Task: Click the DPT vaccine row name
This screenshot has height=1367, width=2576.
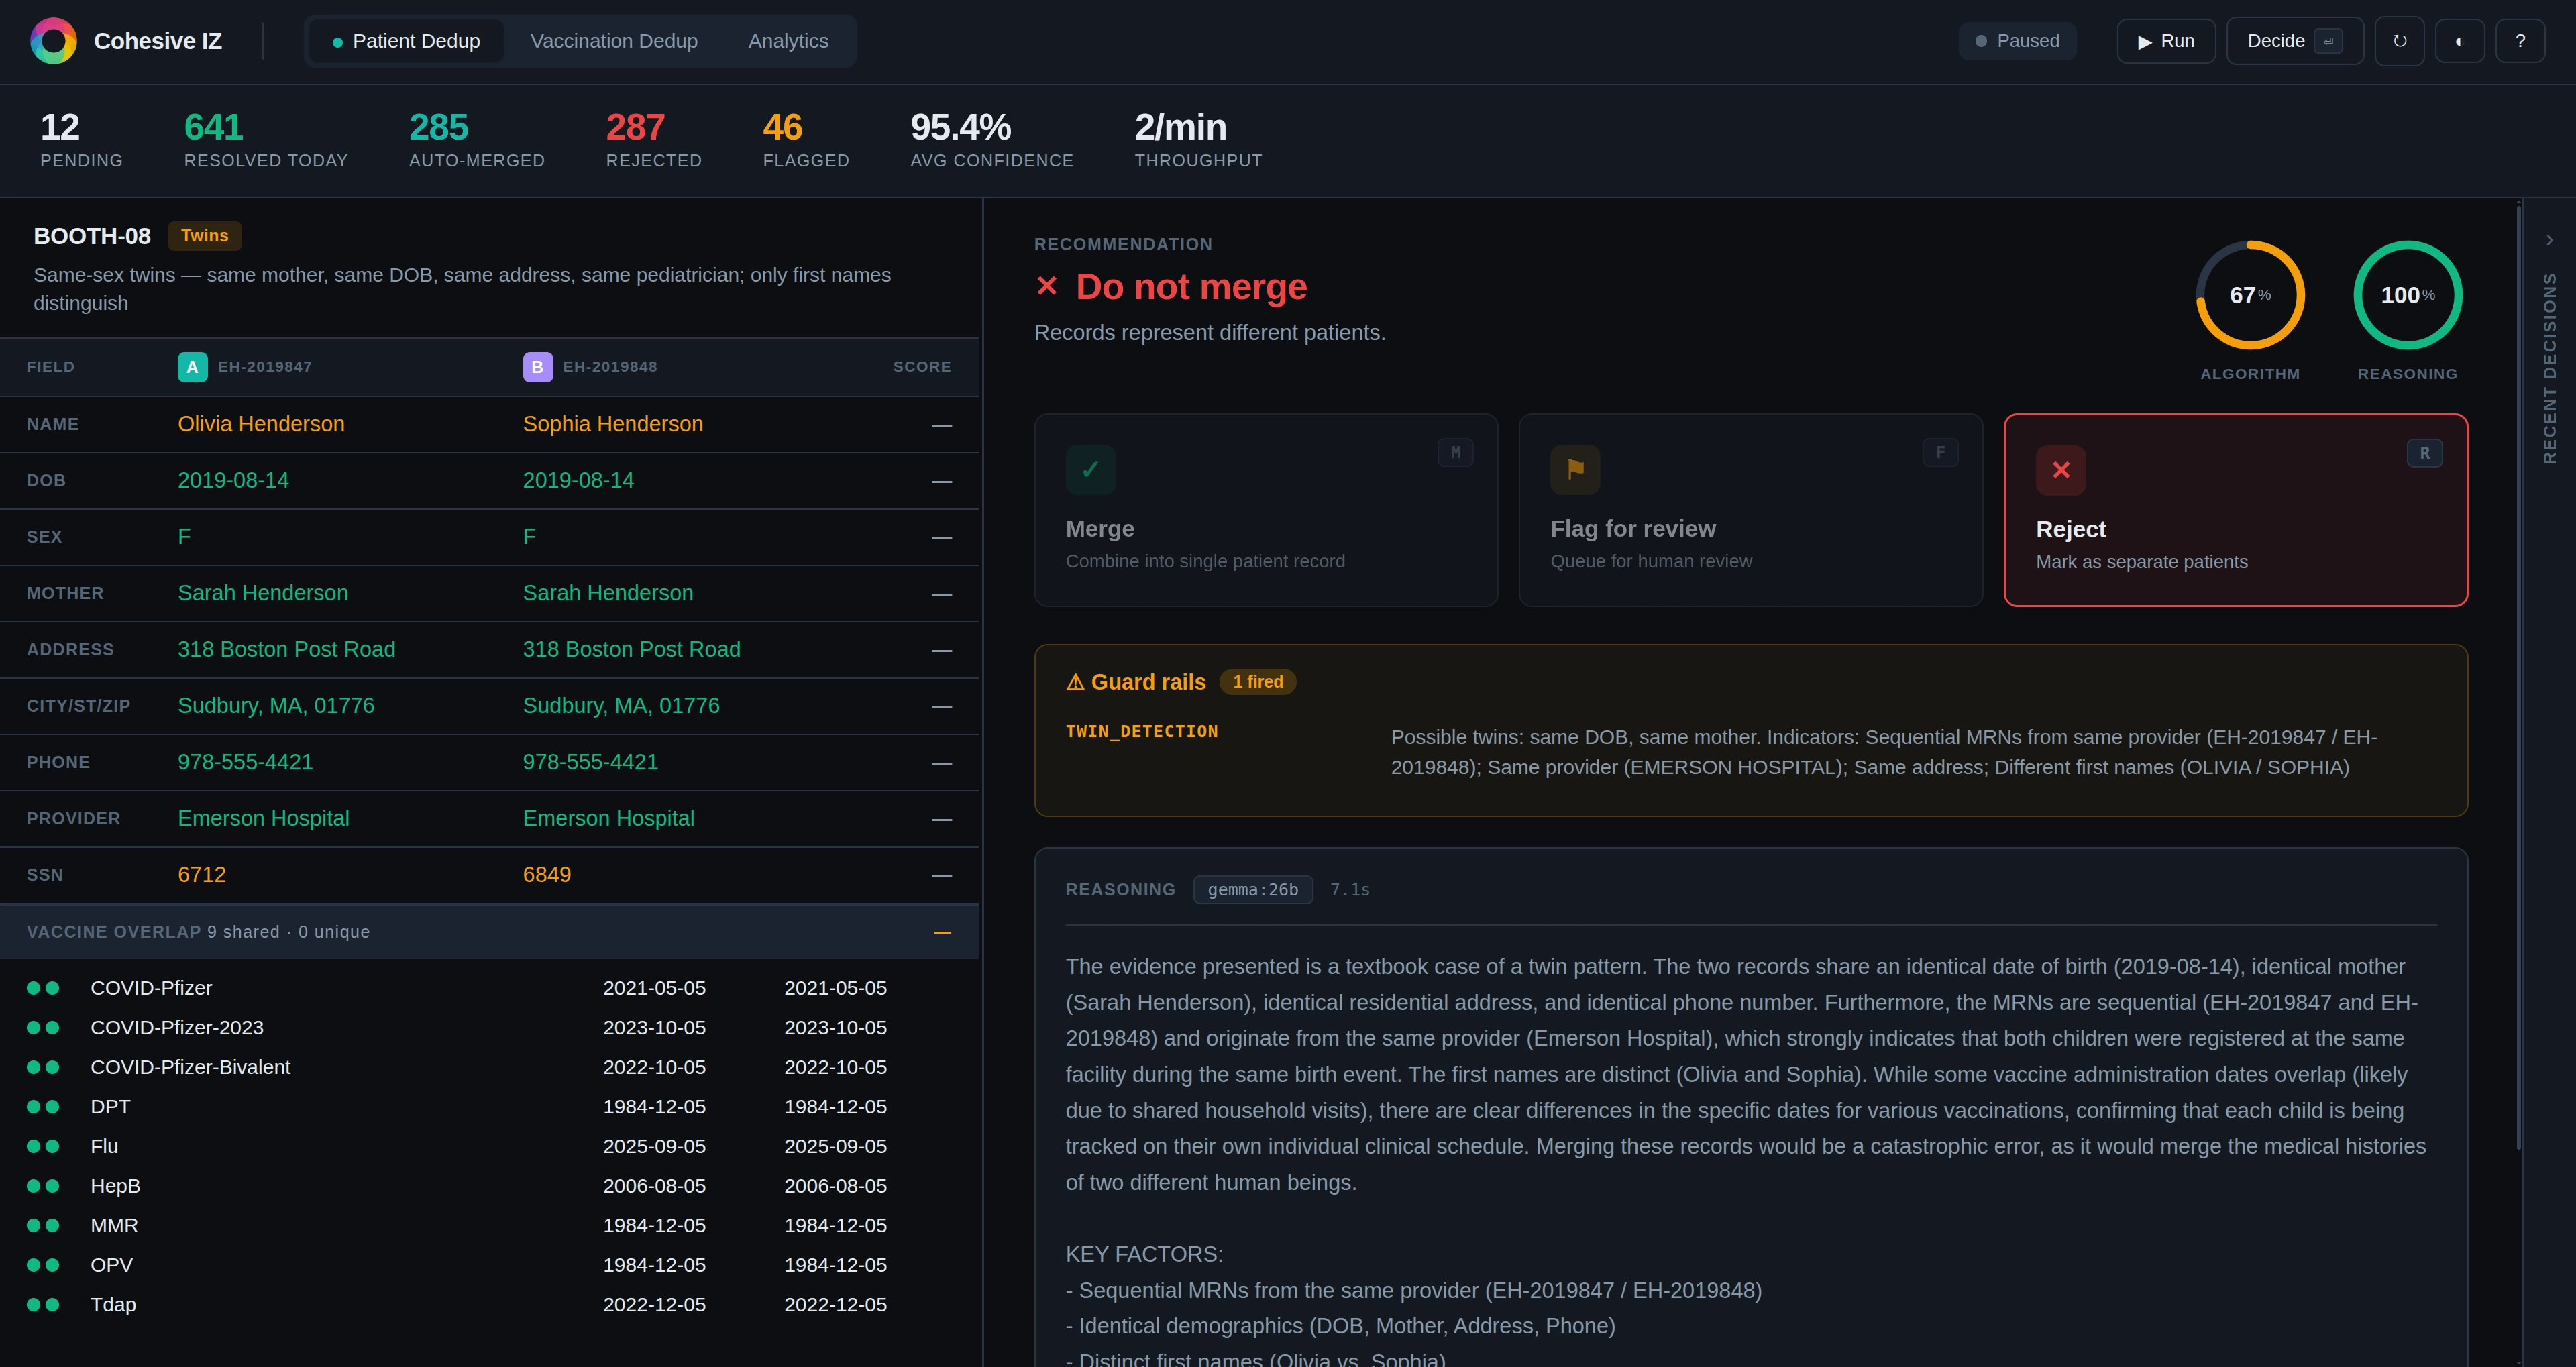Action: (110, 1107)
